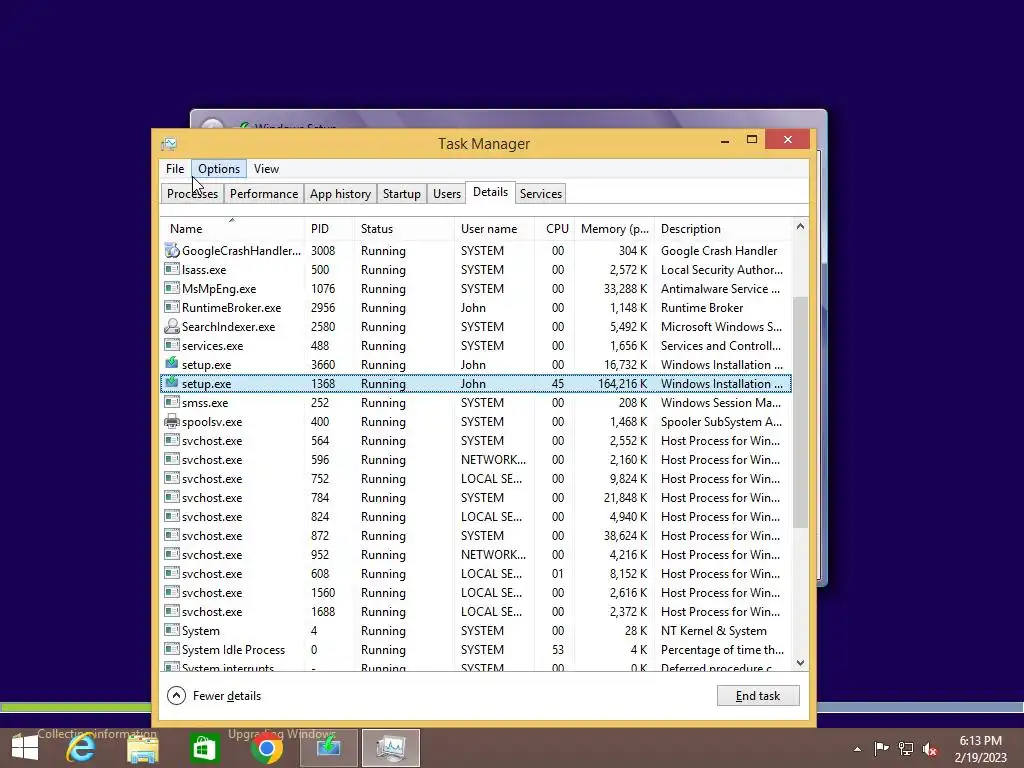
Task: Click the lsass.exe process icon
Action: 172,269
